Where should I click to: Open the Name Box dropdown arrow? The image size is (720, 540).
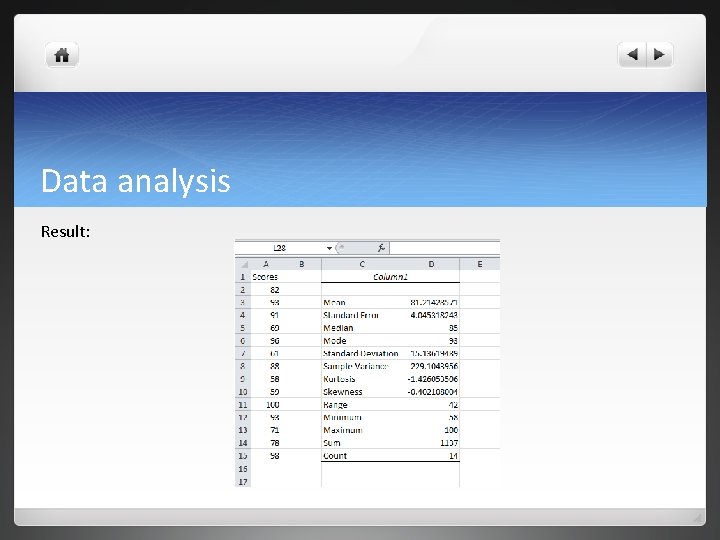click(329, 248)
